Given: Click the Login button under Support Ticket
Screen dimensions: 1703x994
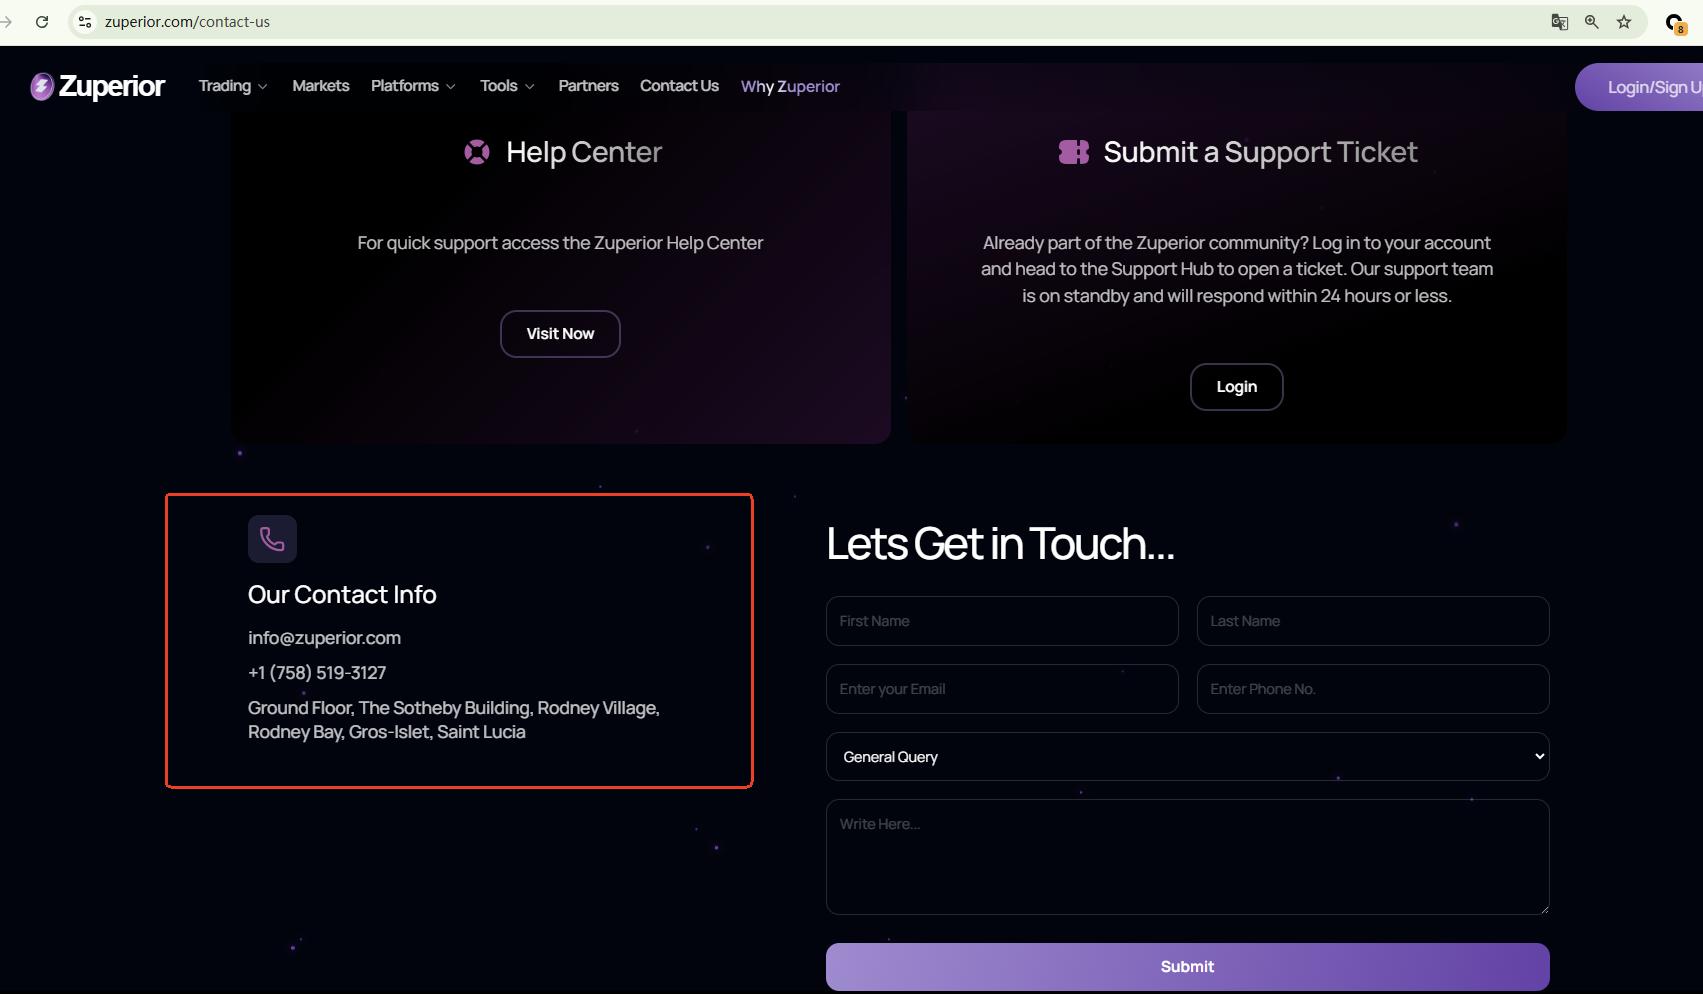Looking at the screenshot, I should (1236, 387).
